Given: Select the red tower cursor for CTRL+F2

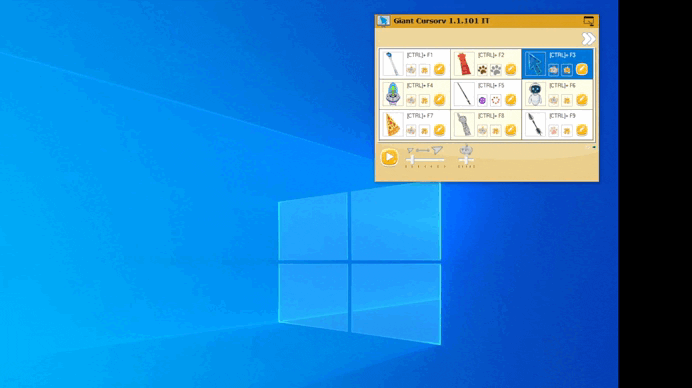Looking at the screenshot, I should [464, 64].
